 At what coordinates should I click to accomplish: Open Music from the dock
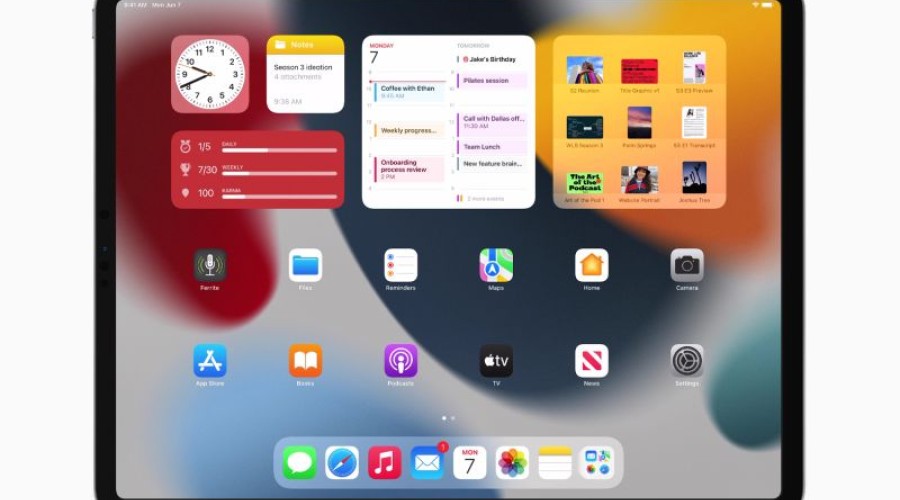tap(385, 463)
